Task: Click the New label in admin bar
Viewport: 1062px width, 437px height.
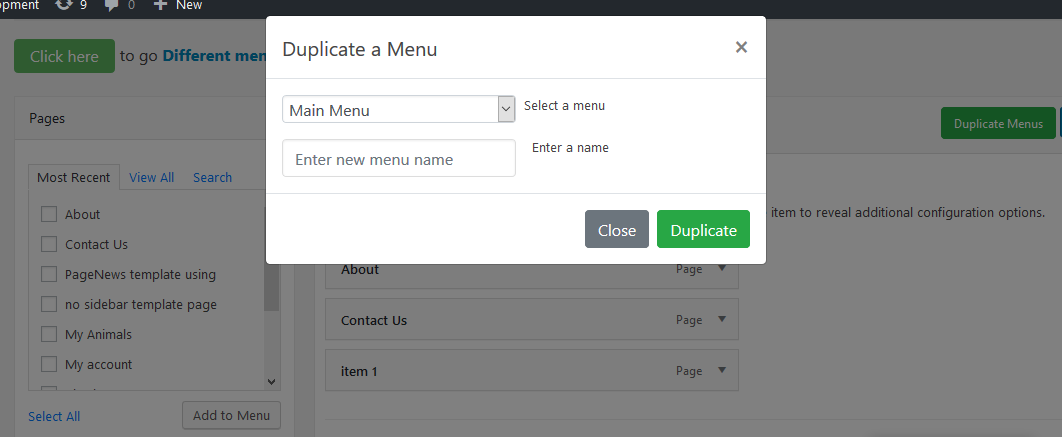Action: tap(189, 5)
